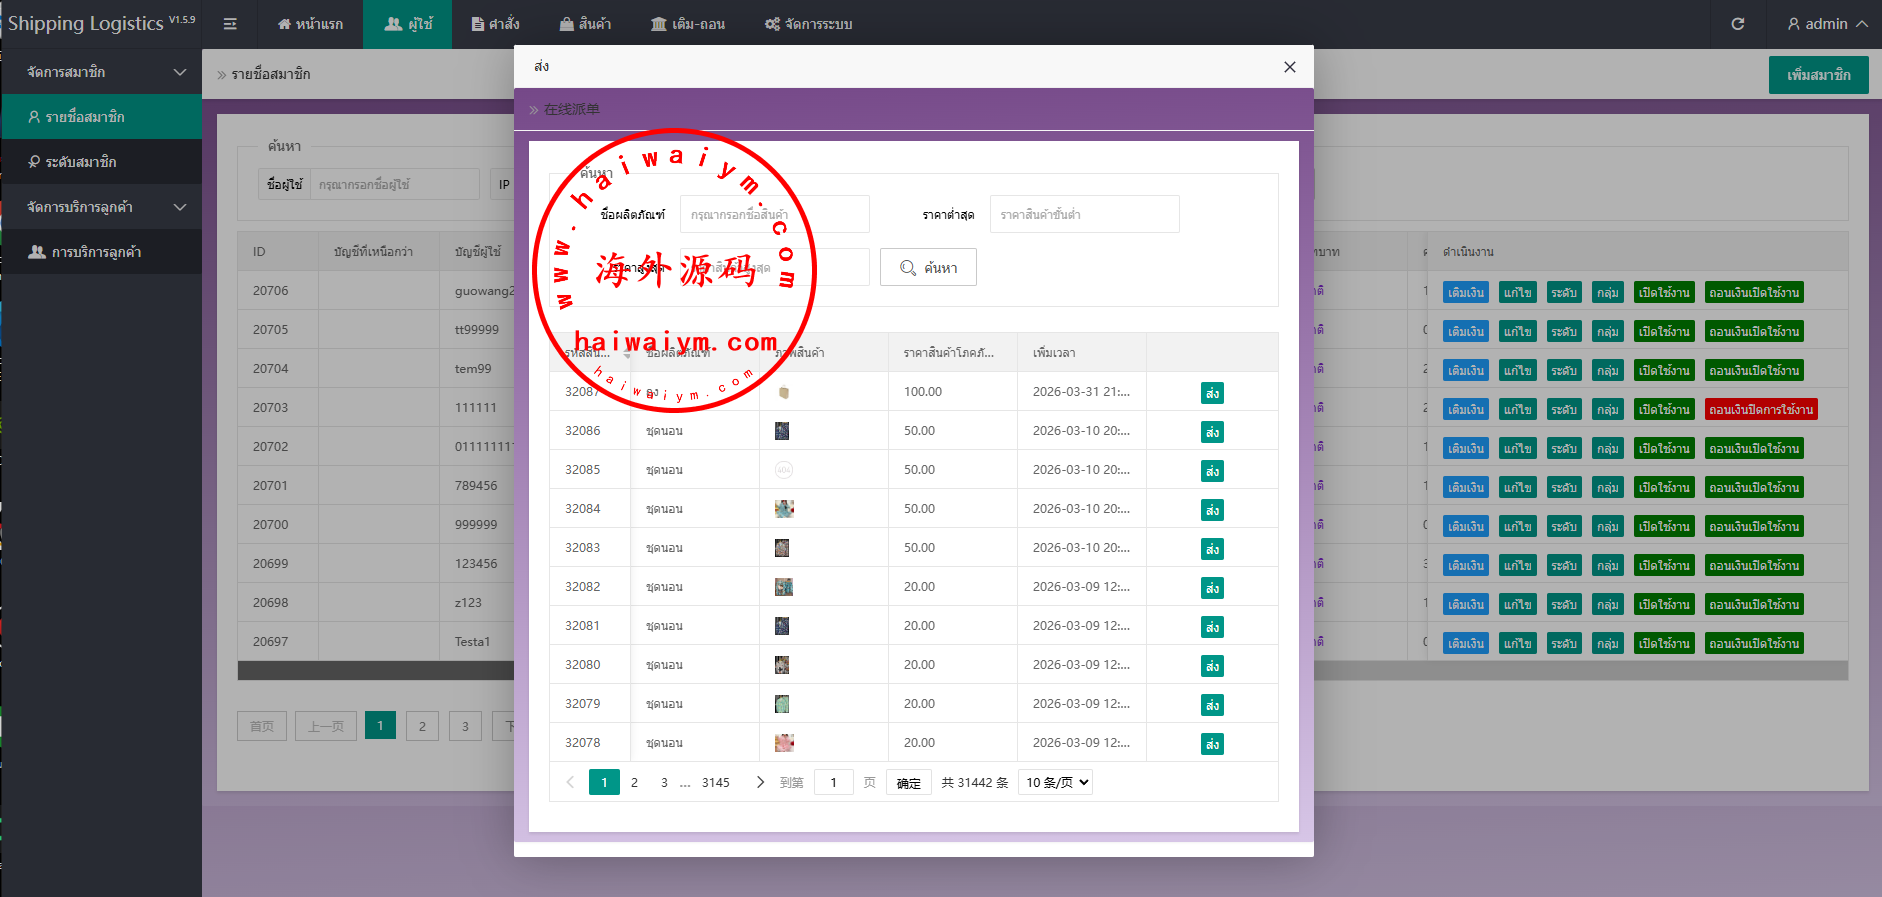The image size is (1882, 897).
Task: Click the red ถอนเงินปิดการใช้งาน toggle button
Action: 1760,410
